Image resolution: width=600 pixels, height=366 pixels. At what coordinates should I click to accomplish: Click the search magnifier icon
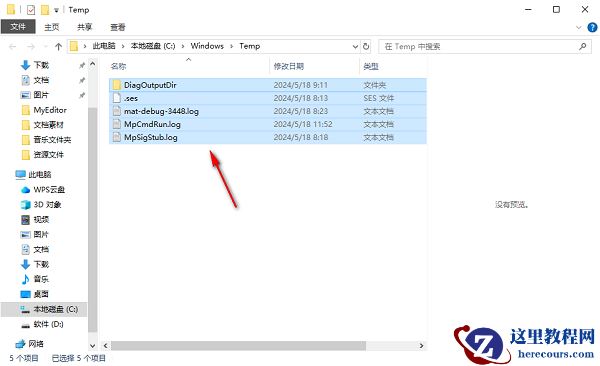pos(582,46)
